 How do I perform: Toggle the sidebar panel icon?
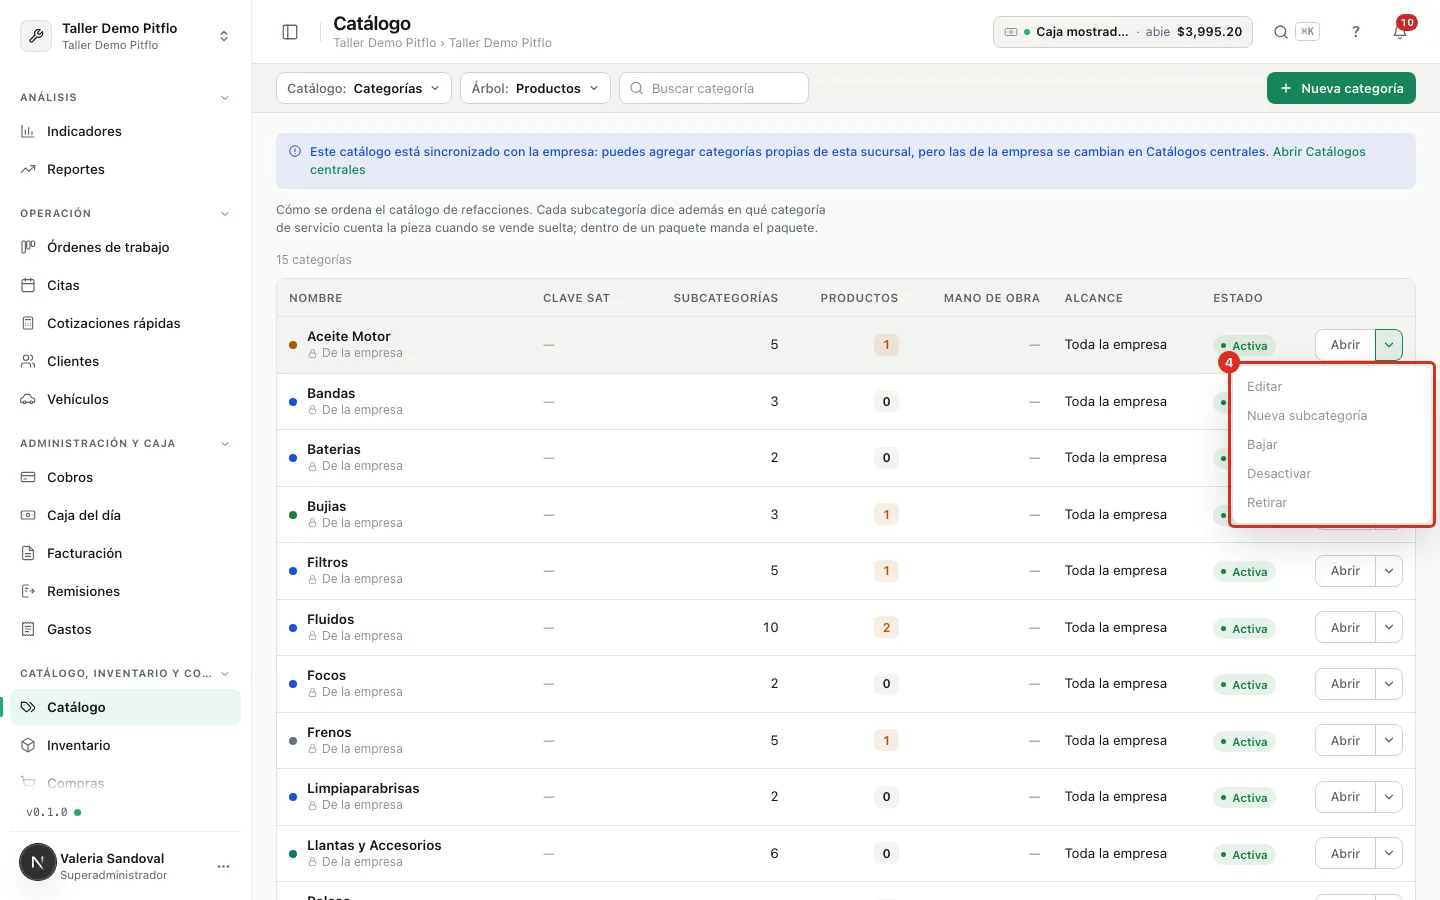290,32
